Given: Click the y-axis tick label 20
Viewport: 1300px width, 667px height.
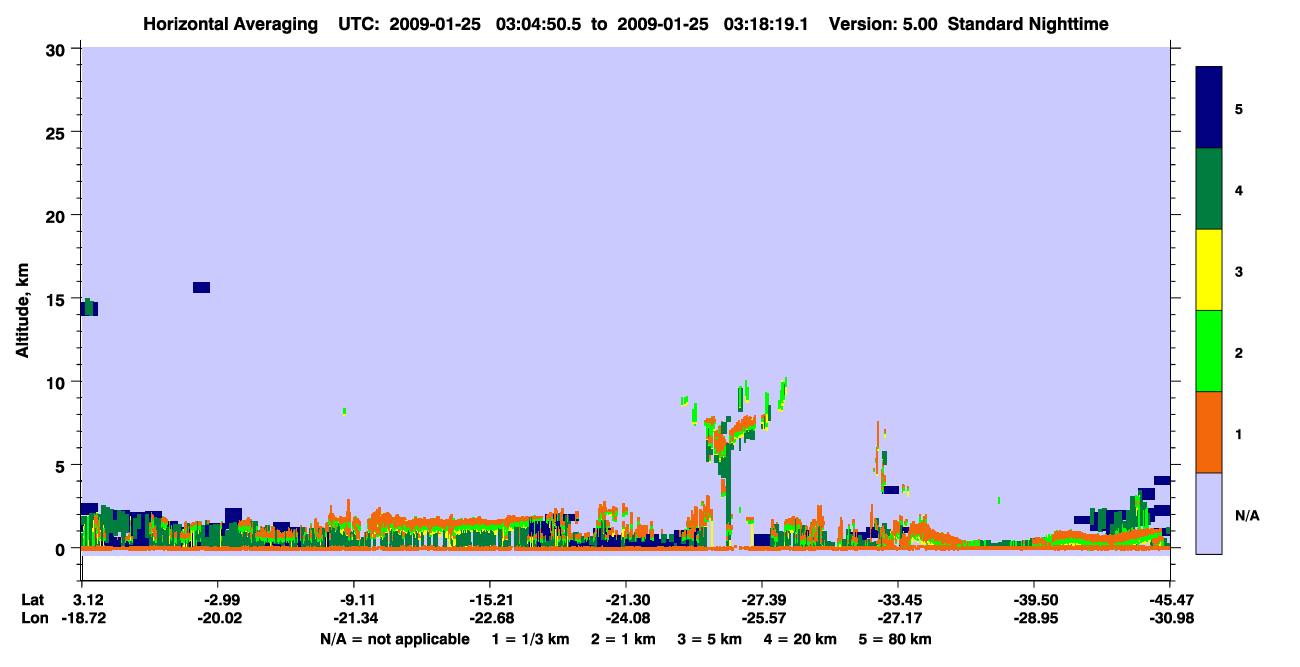Looking at the screenshot, I should pyautogui.click(x=58, y=216).
